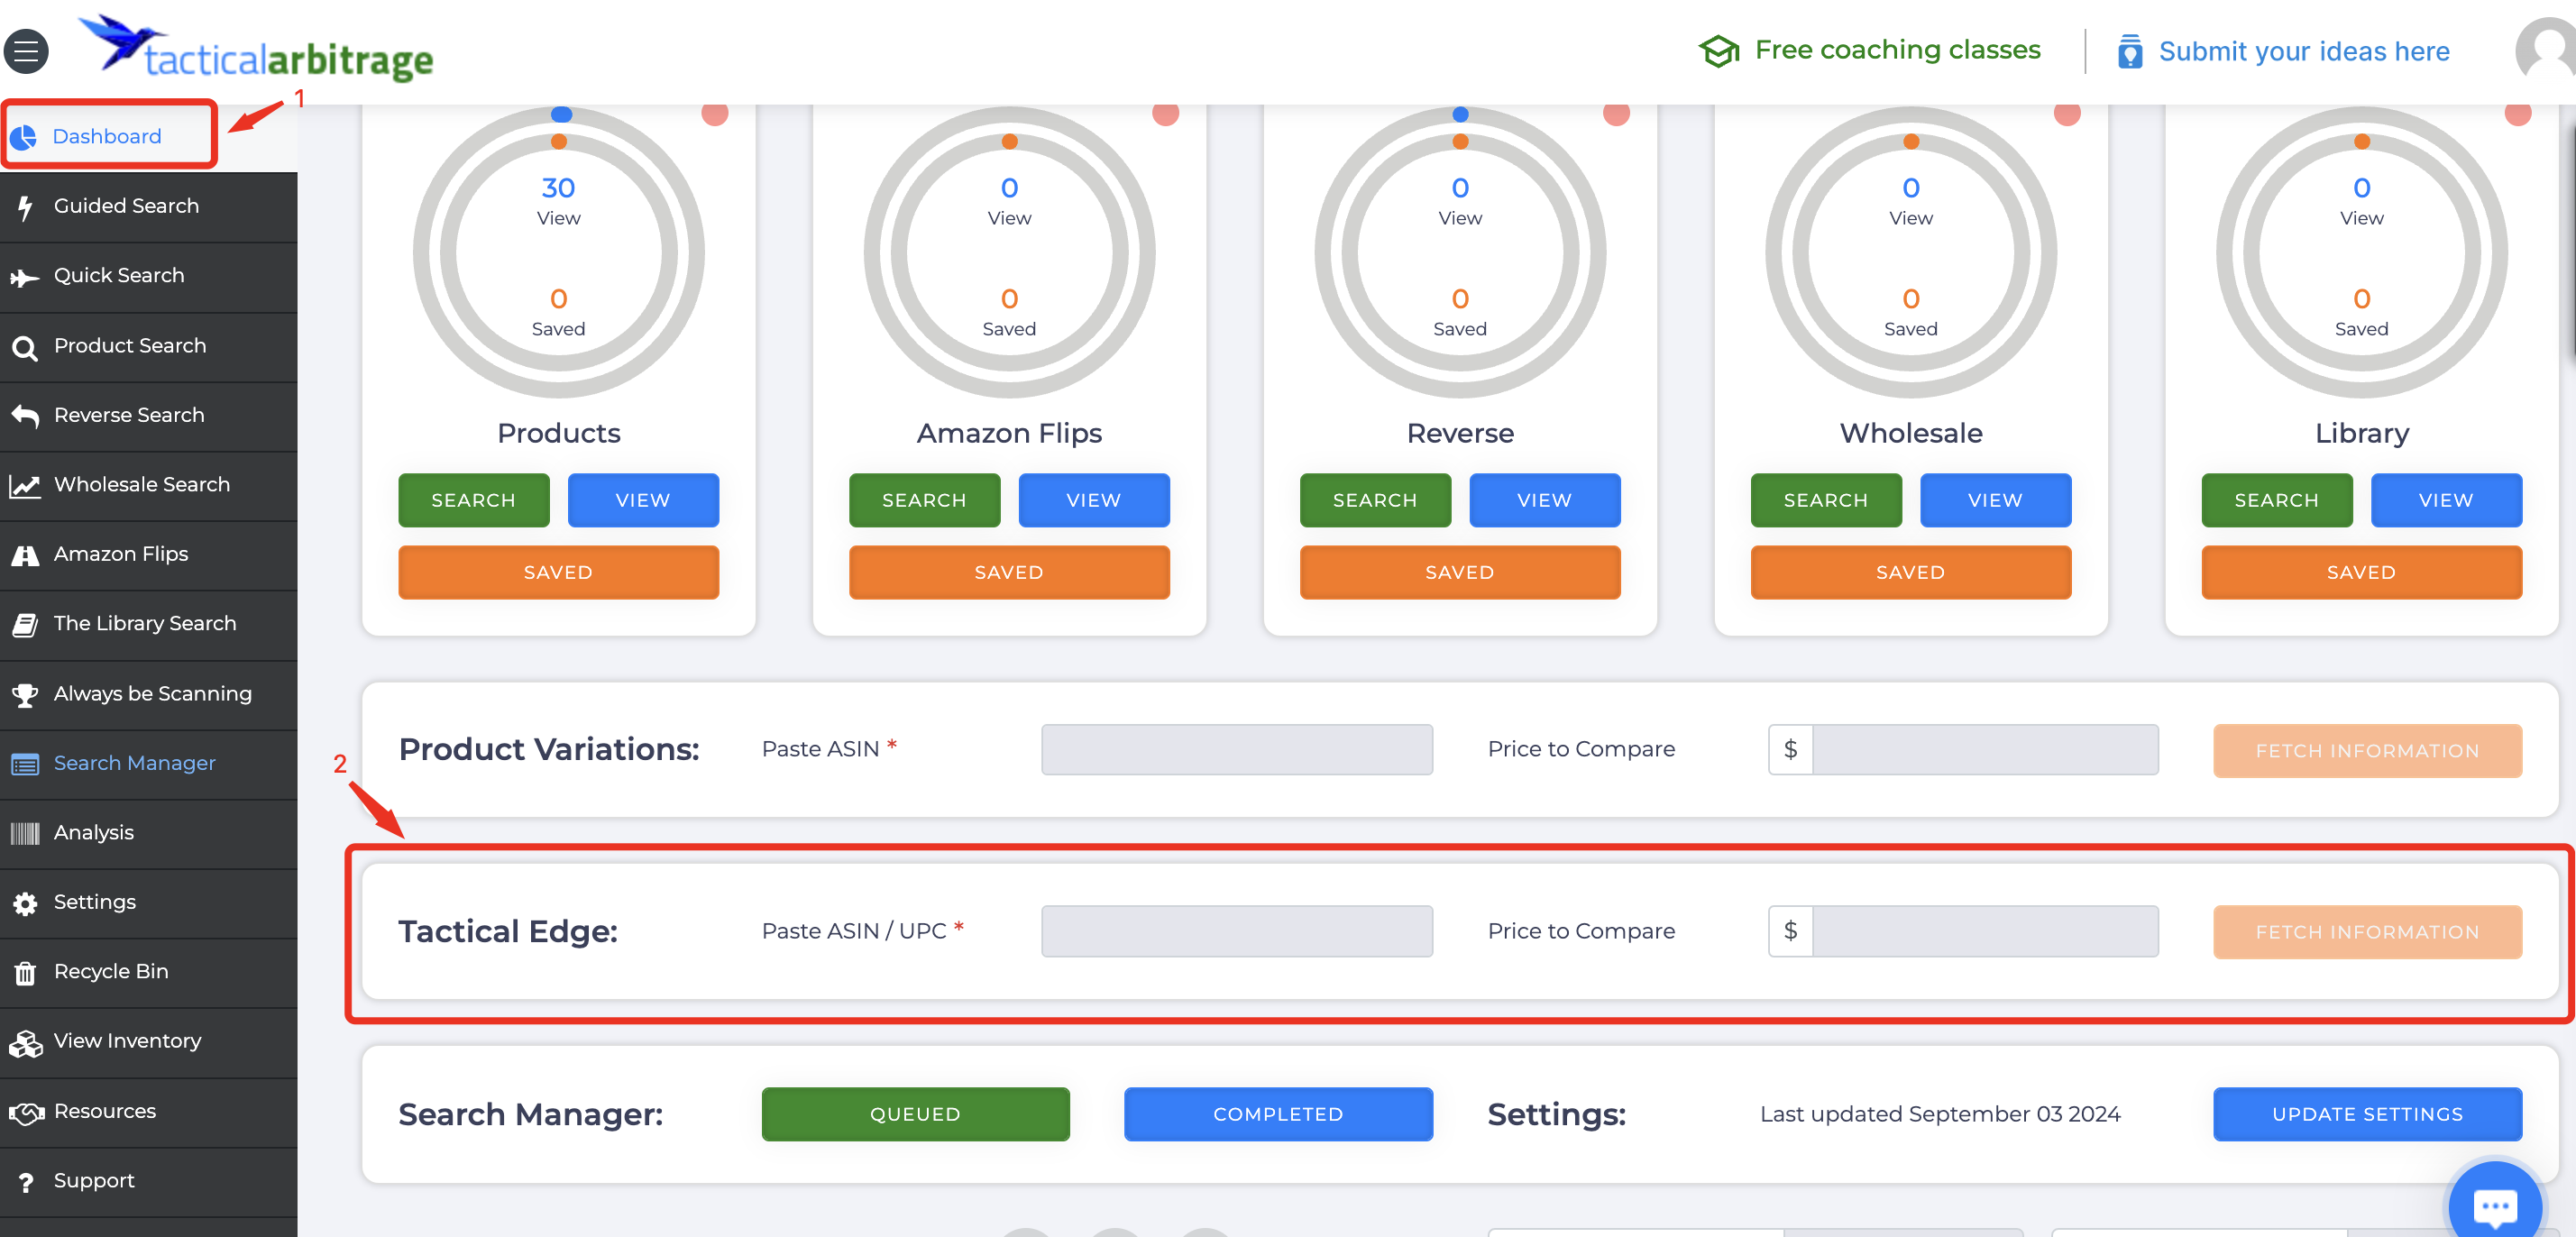Click SAVED under Wholesale
This screenshot has height=1237, width=2576.
[x=1912, y=572]
